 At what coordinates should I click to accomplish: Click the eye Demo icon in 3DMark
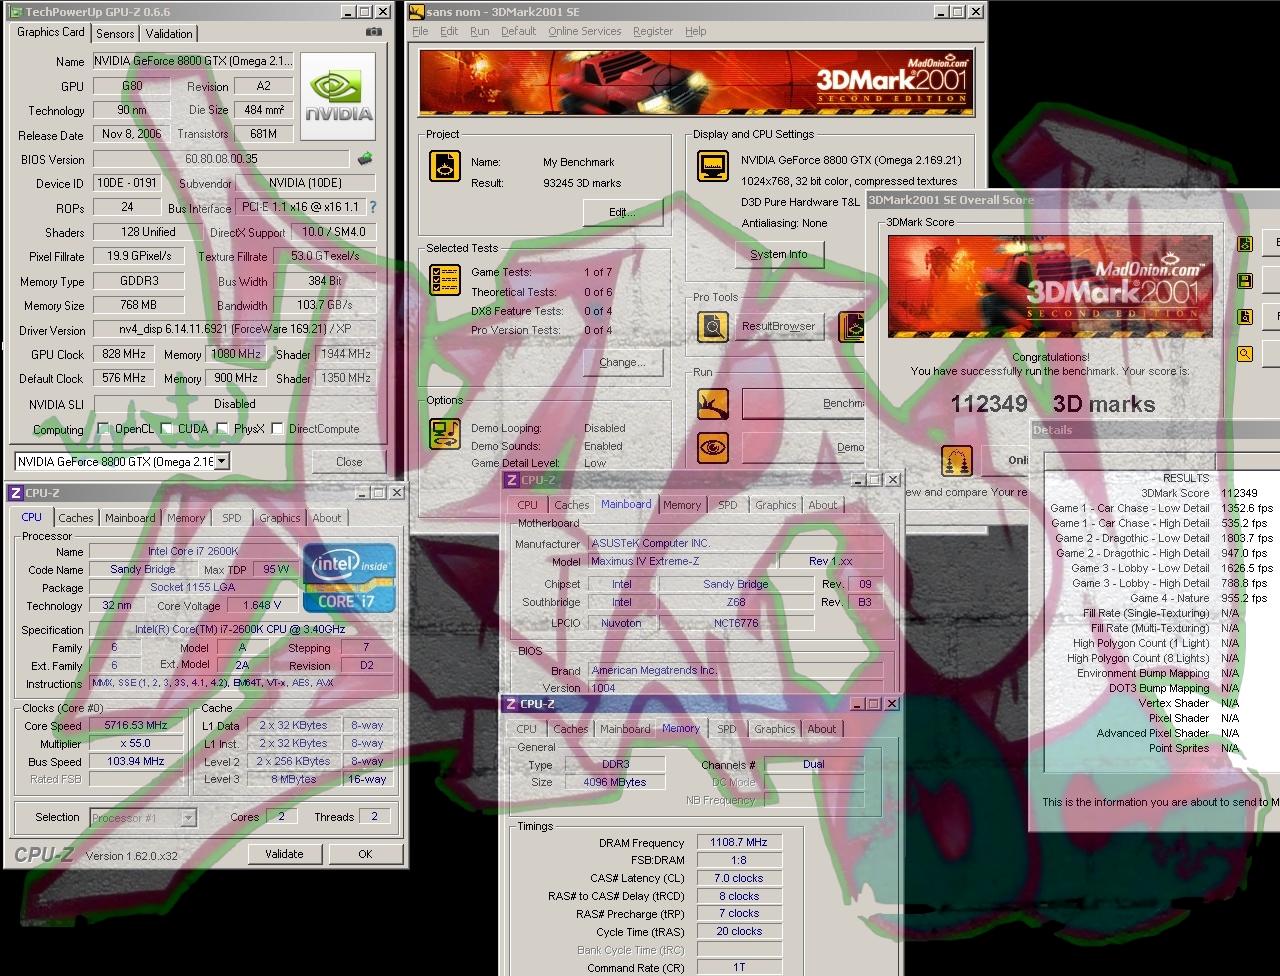[713, 447]
